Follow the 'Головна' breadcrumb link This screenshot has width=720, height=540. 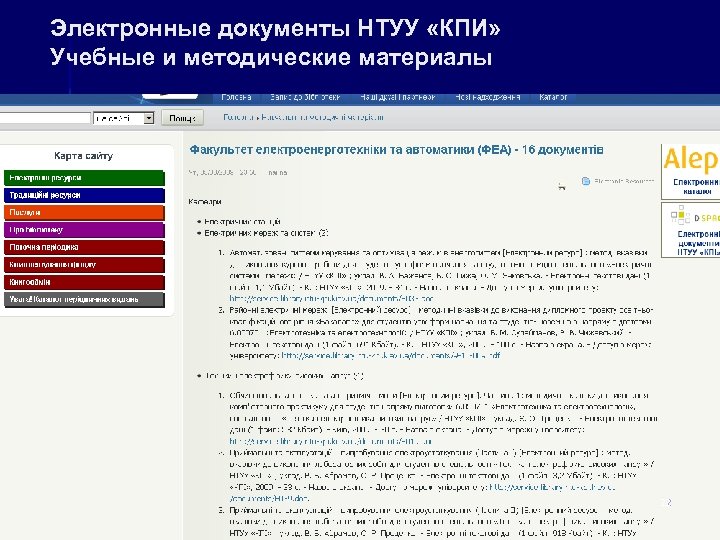[238, 118]
